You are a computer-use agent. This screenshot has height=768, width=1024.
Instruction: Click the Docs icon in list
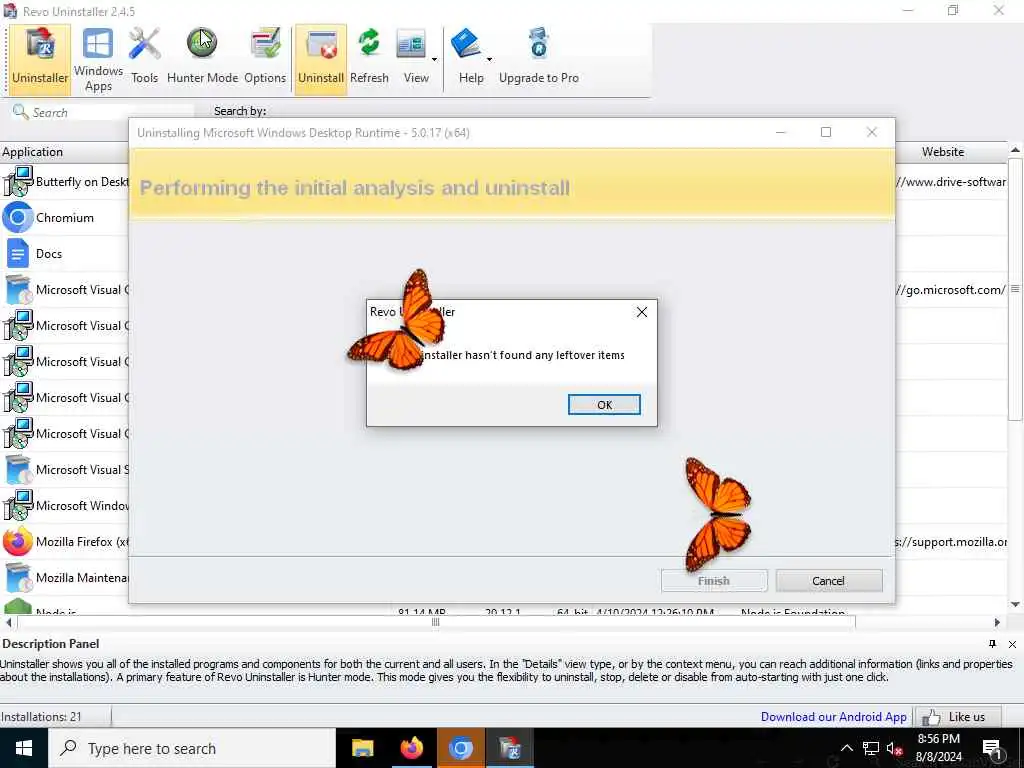[x=18, y=253]
